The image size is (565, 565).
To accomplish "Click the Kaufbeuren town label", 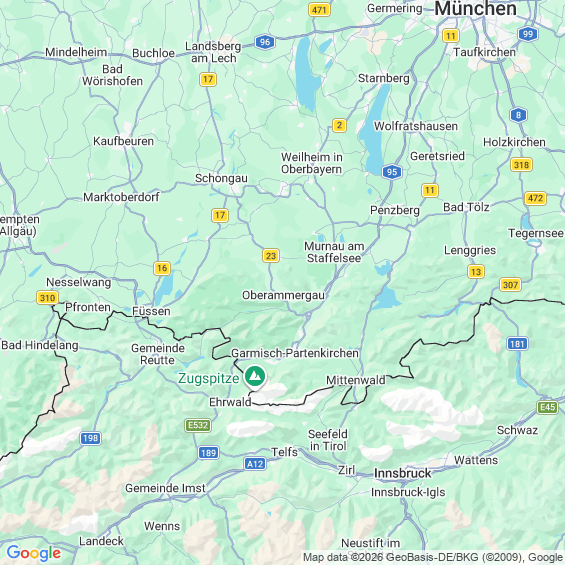I will [x=124, y=141].
